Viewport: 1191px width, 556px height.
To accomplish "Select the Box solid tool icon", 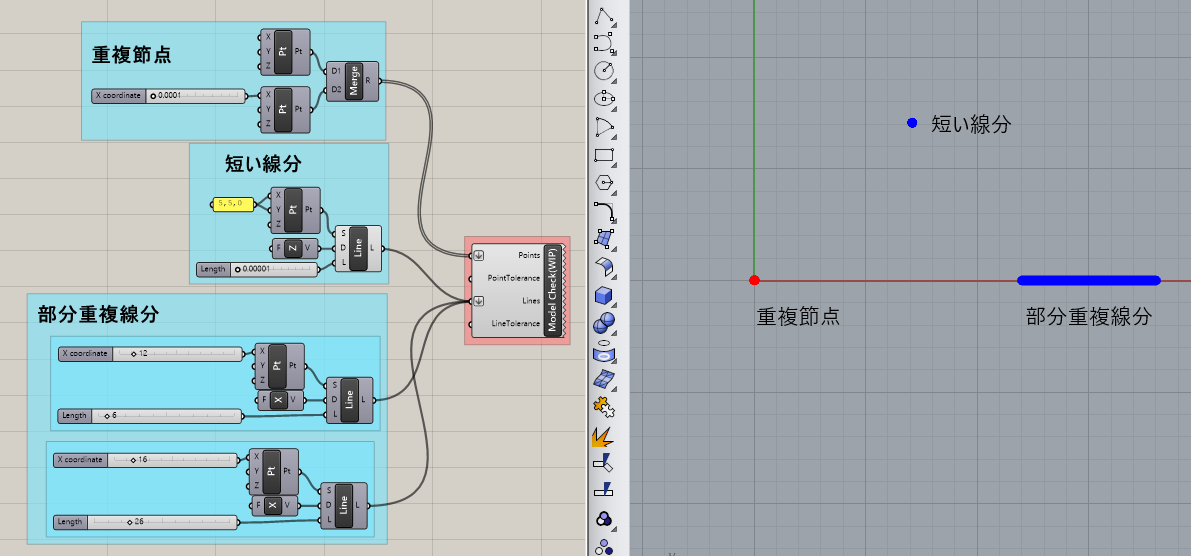I will [604, 295].
